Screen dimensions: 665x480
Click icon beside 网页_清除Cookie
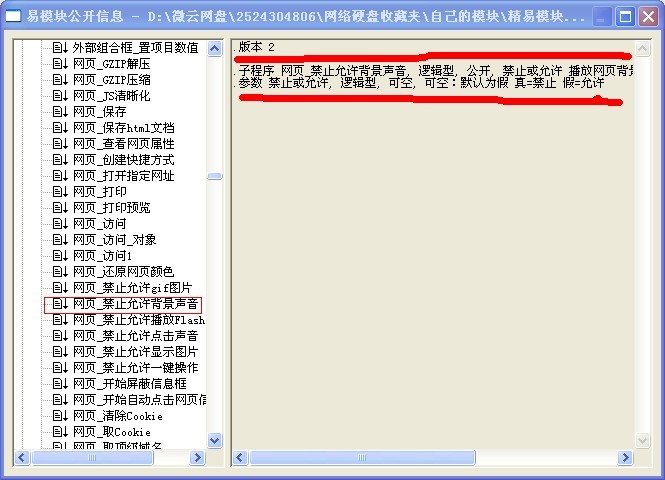pos(60,416)
